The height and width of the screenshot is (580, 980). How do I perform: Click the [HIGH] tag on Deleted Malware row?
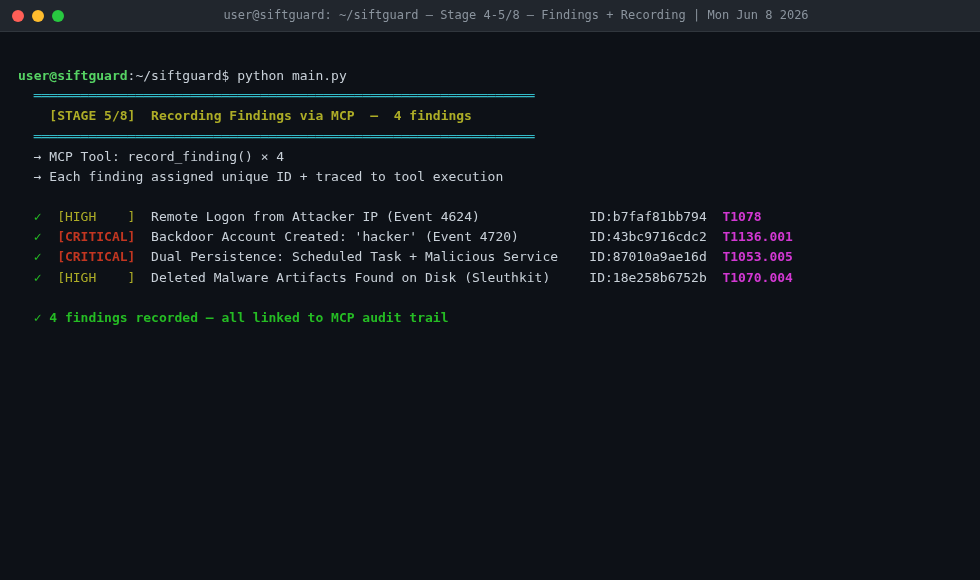pyautogui.click(x=96, y=278)
